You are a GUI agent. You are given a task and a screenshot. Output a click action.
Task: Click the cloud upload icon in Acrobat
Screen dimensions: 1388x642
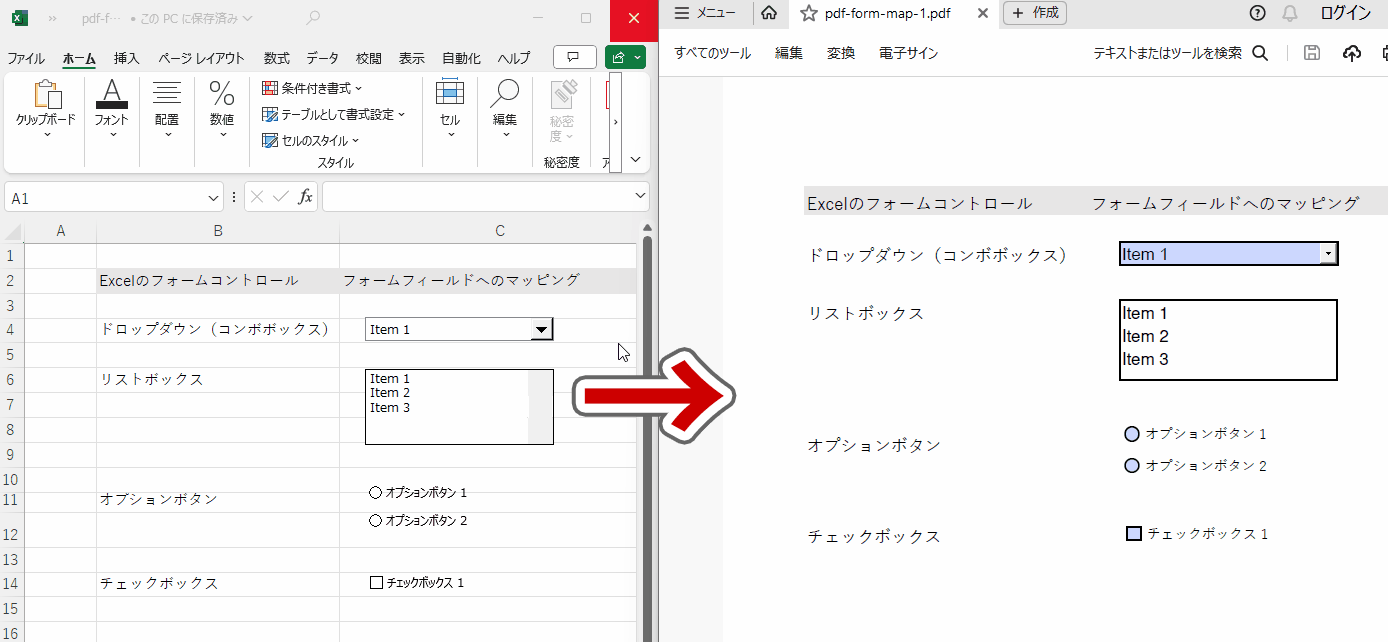1352,53
